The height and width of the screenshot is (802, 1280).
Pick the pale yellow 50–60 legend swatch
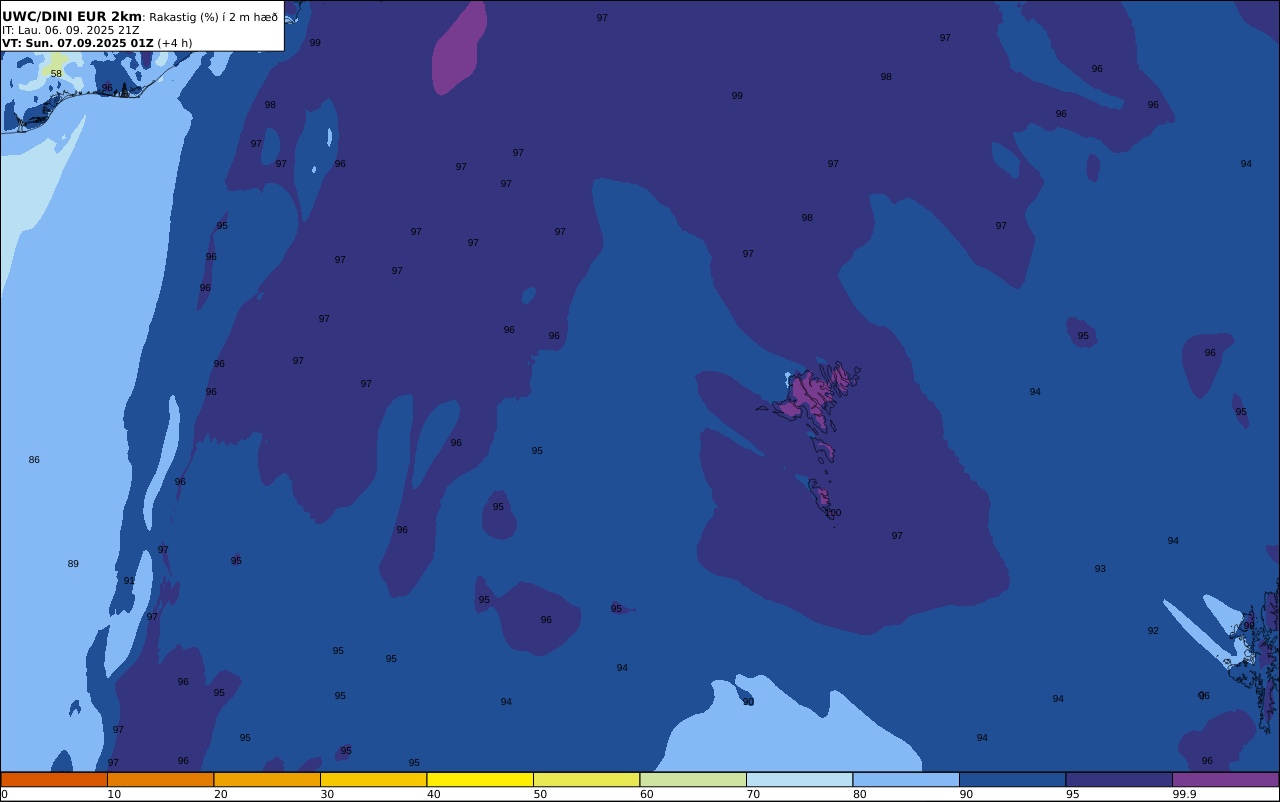tap(586, 779)
